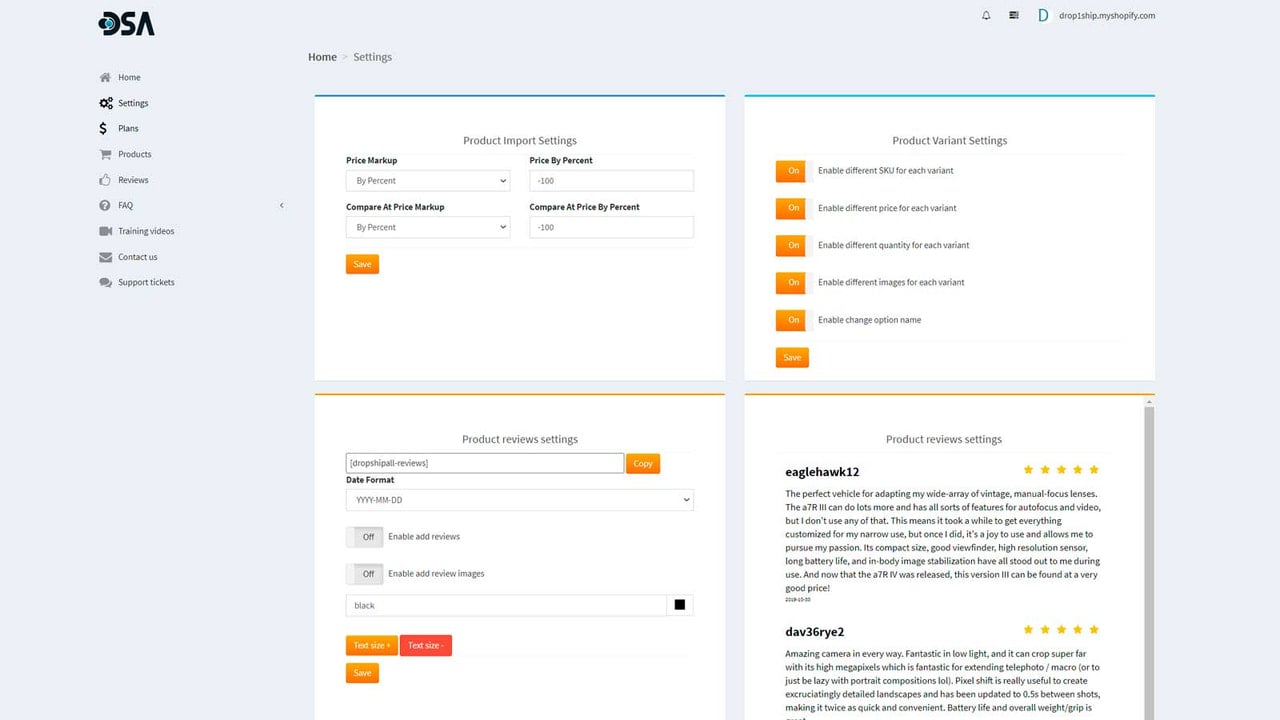The image size is (1280, 720).
Task: Click the Plans dollar icon
Action: coord(103,128)
